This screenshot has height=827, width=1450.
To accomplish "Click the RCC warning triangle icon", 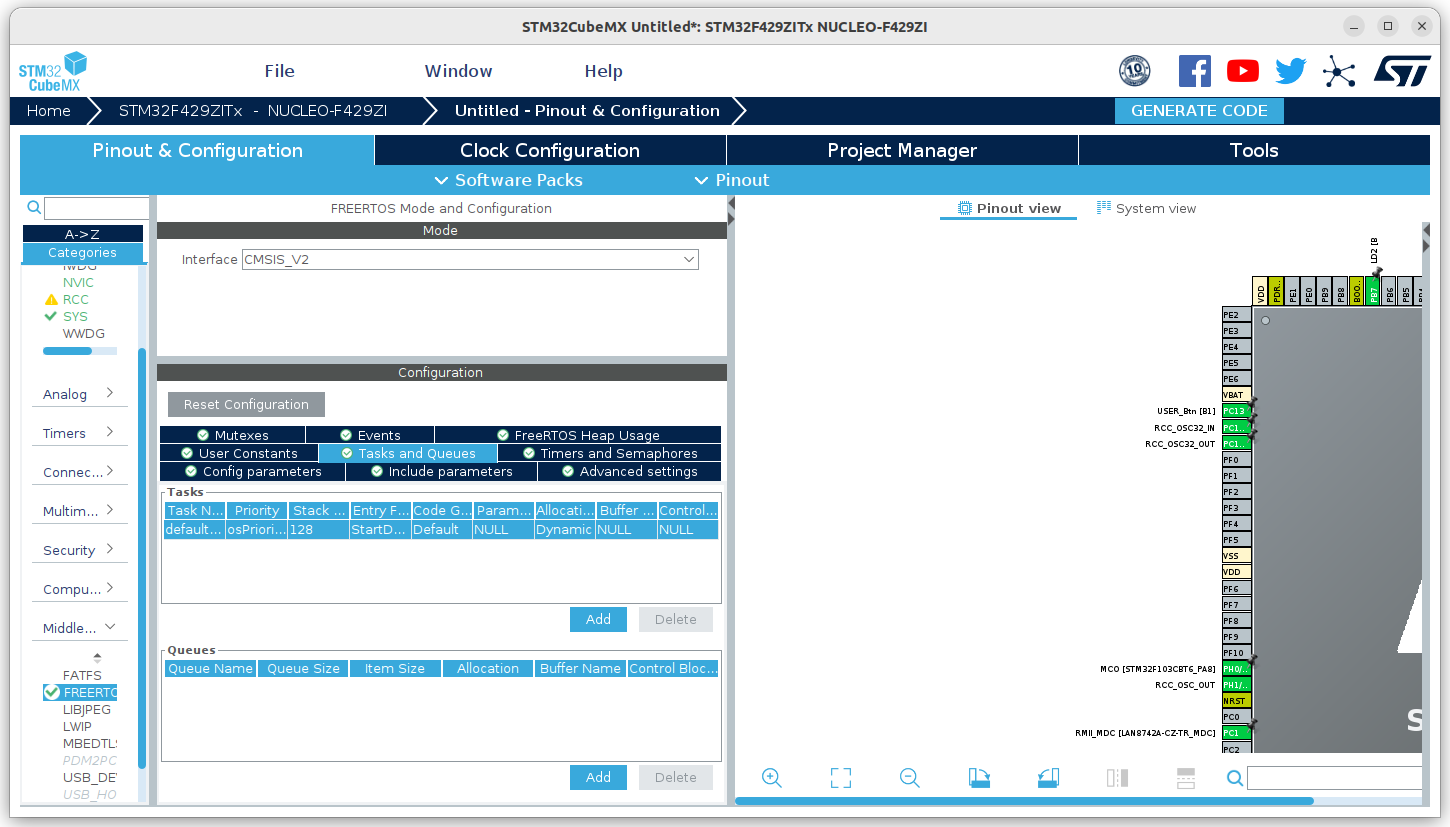I will (x=51, y=300).
